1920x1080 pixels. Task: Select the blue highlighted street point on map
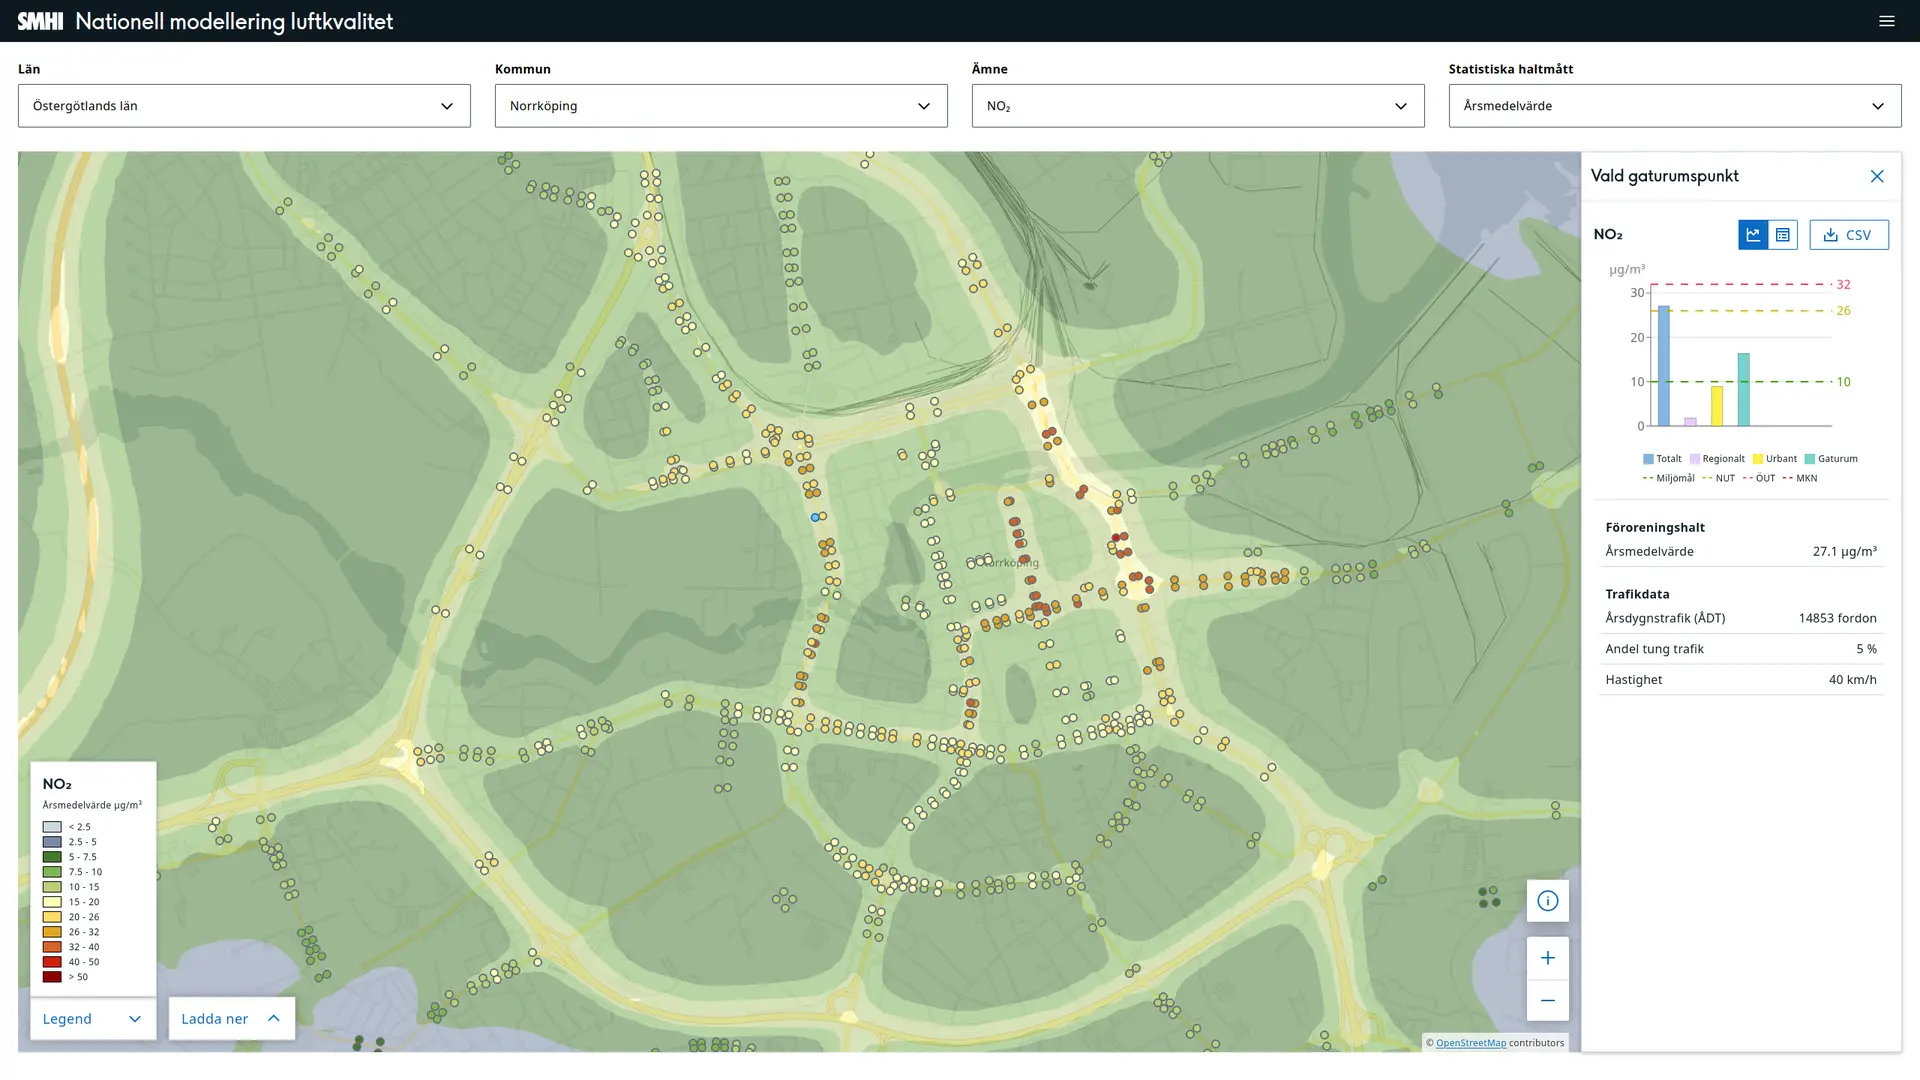(815, 517)
